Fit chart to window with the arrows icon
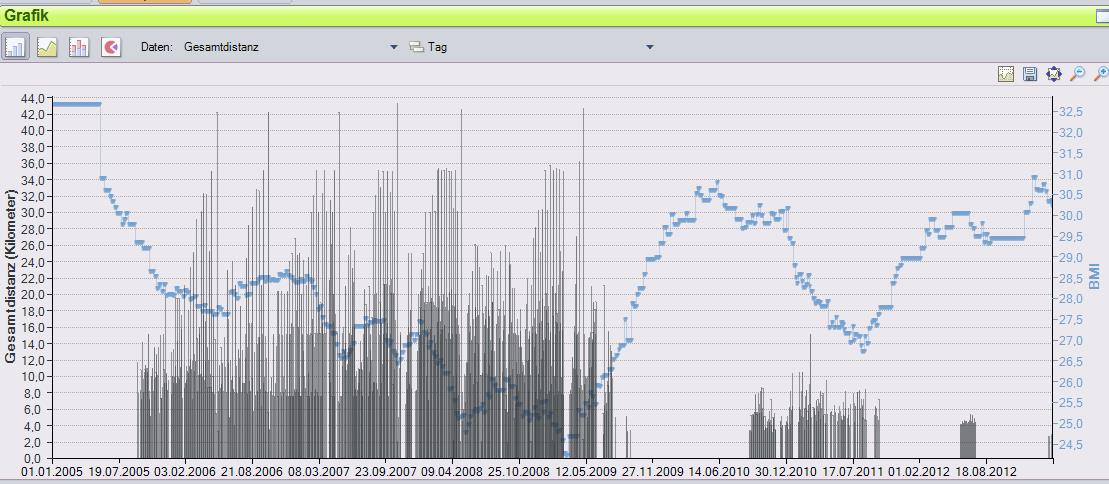 1053,74
